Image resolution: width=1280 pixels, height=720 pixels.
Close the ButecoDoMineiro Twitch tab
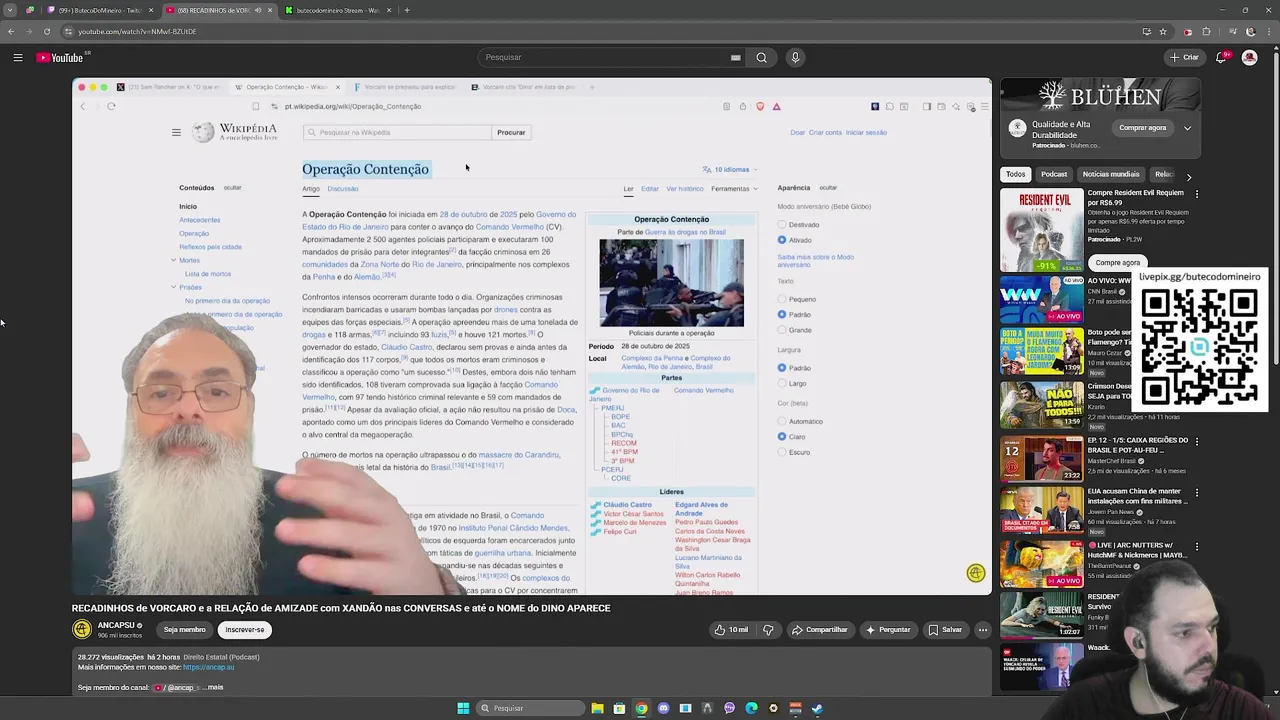click(x=151, y=10)
